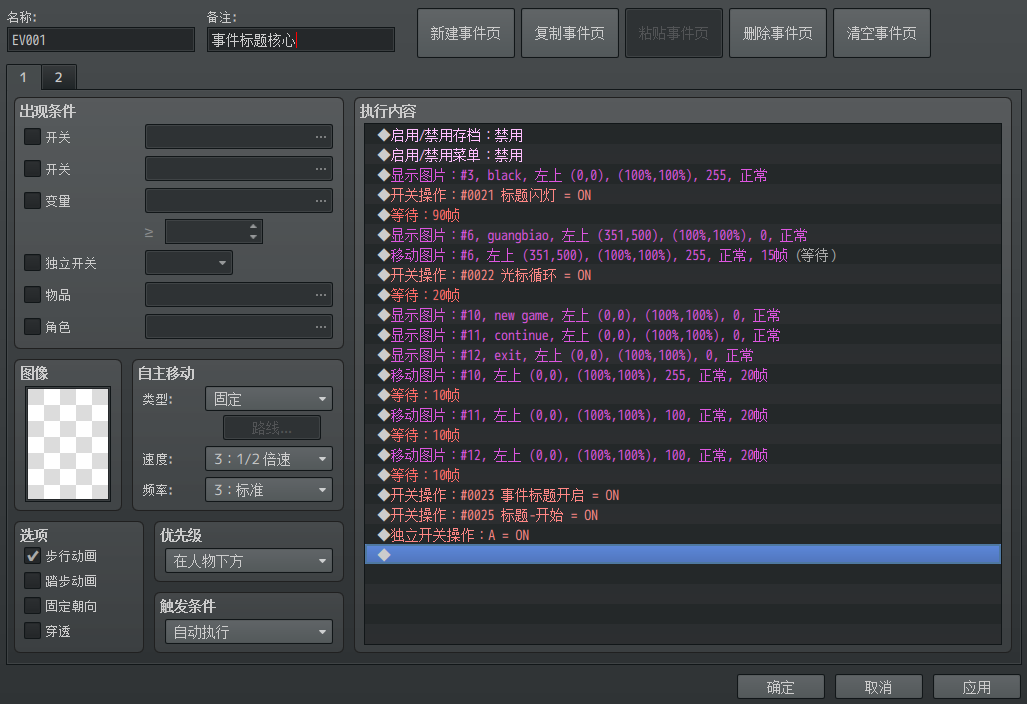
Task: Select 显示图片 #12 exit command
Action: 682,355
